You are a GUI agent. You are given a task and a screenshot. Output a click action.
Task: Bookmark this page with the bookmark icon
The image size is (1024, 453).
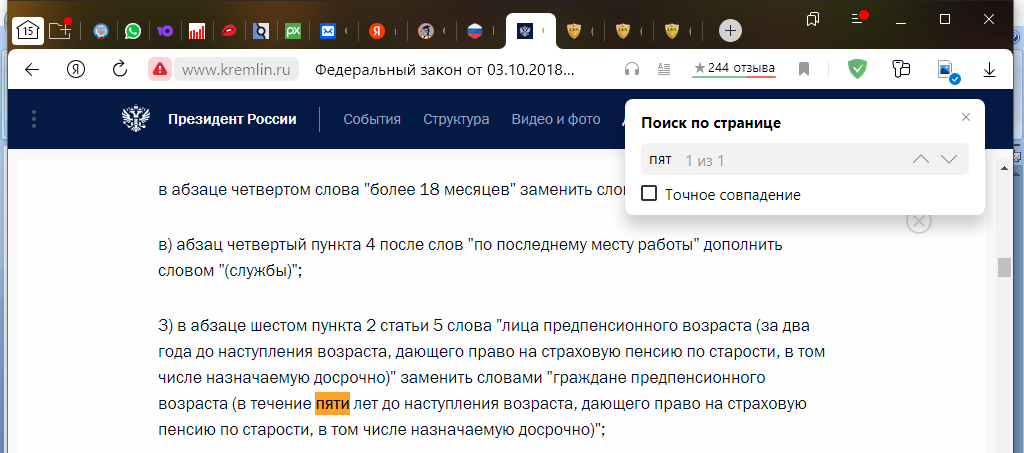804,69
